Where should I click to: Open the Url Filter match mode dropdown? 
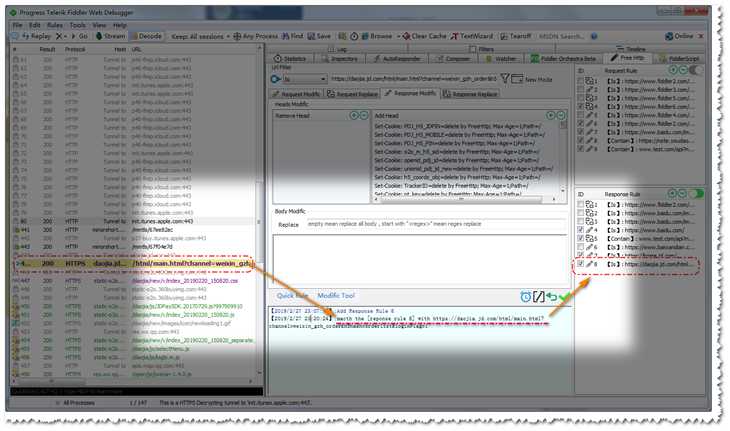click(x=304, y=79)
